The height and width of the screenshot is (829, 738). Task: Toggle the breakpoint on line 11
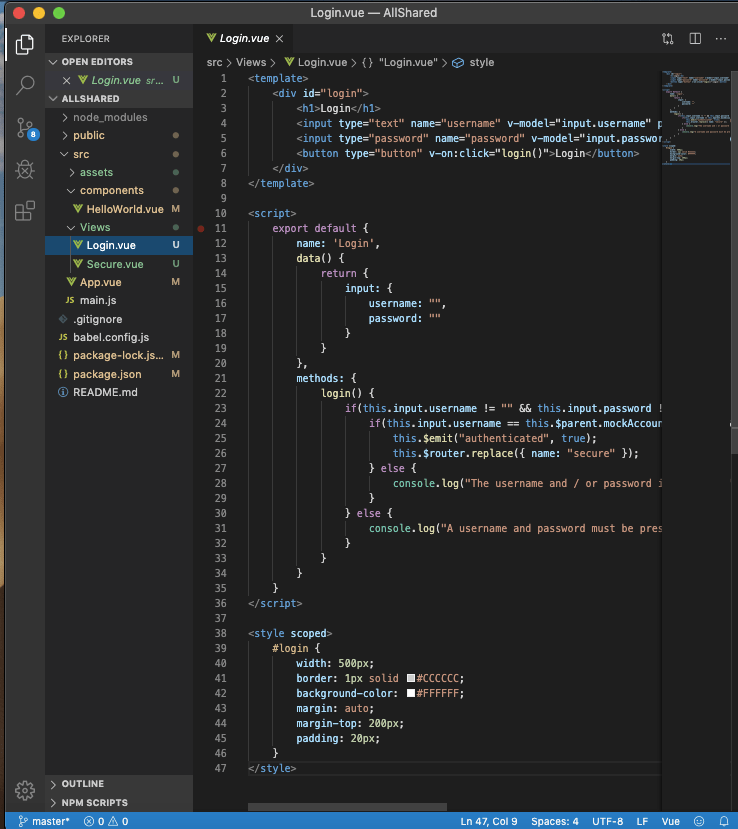click(201, 228)
